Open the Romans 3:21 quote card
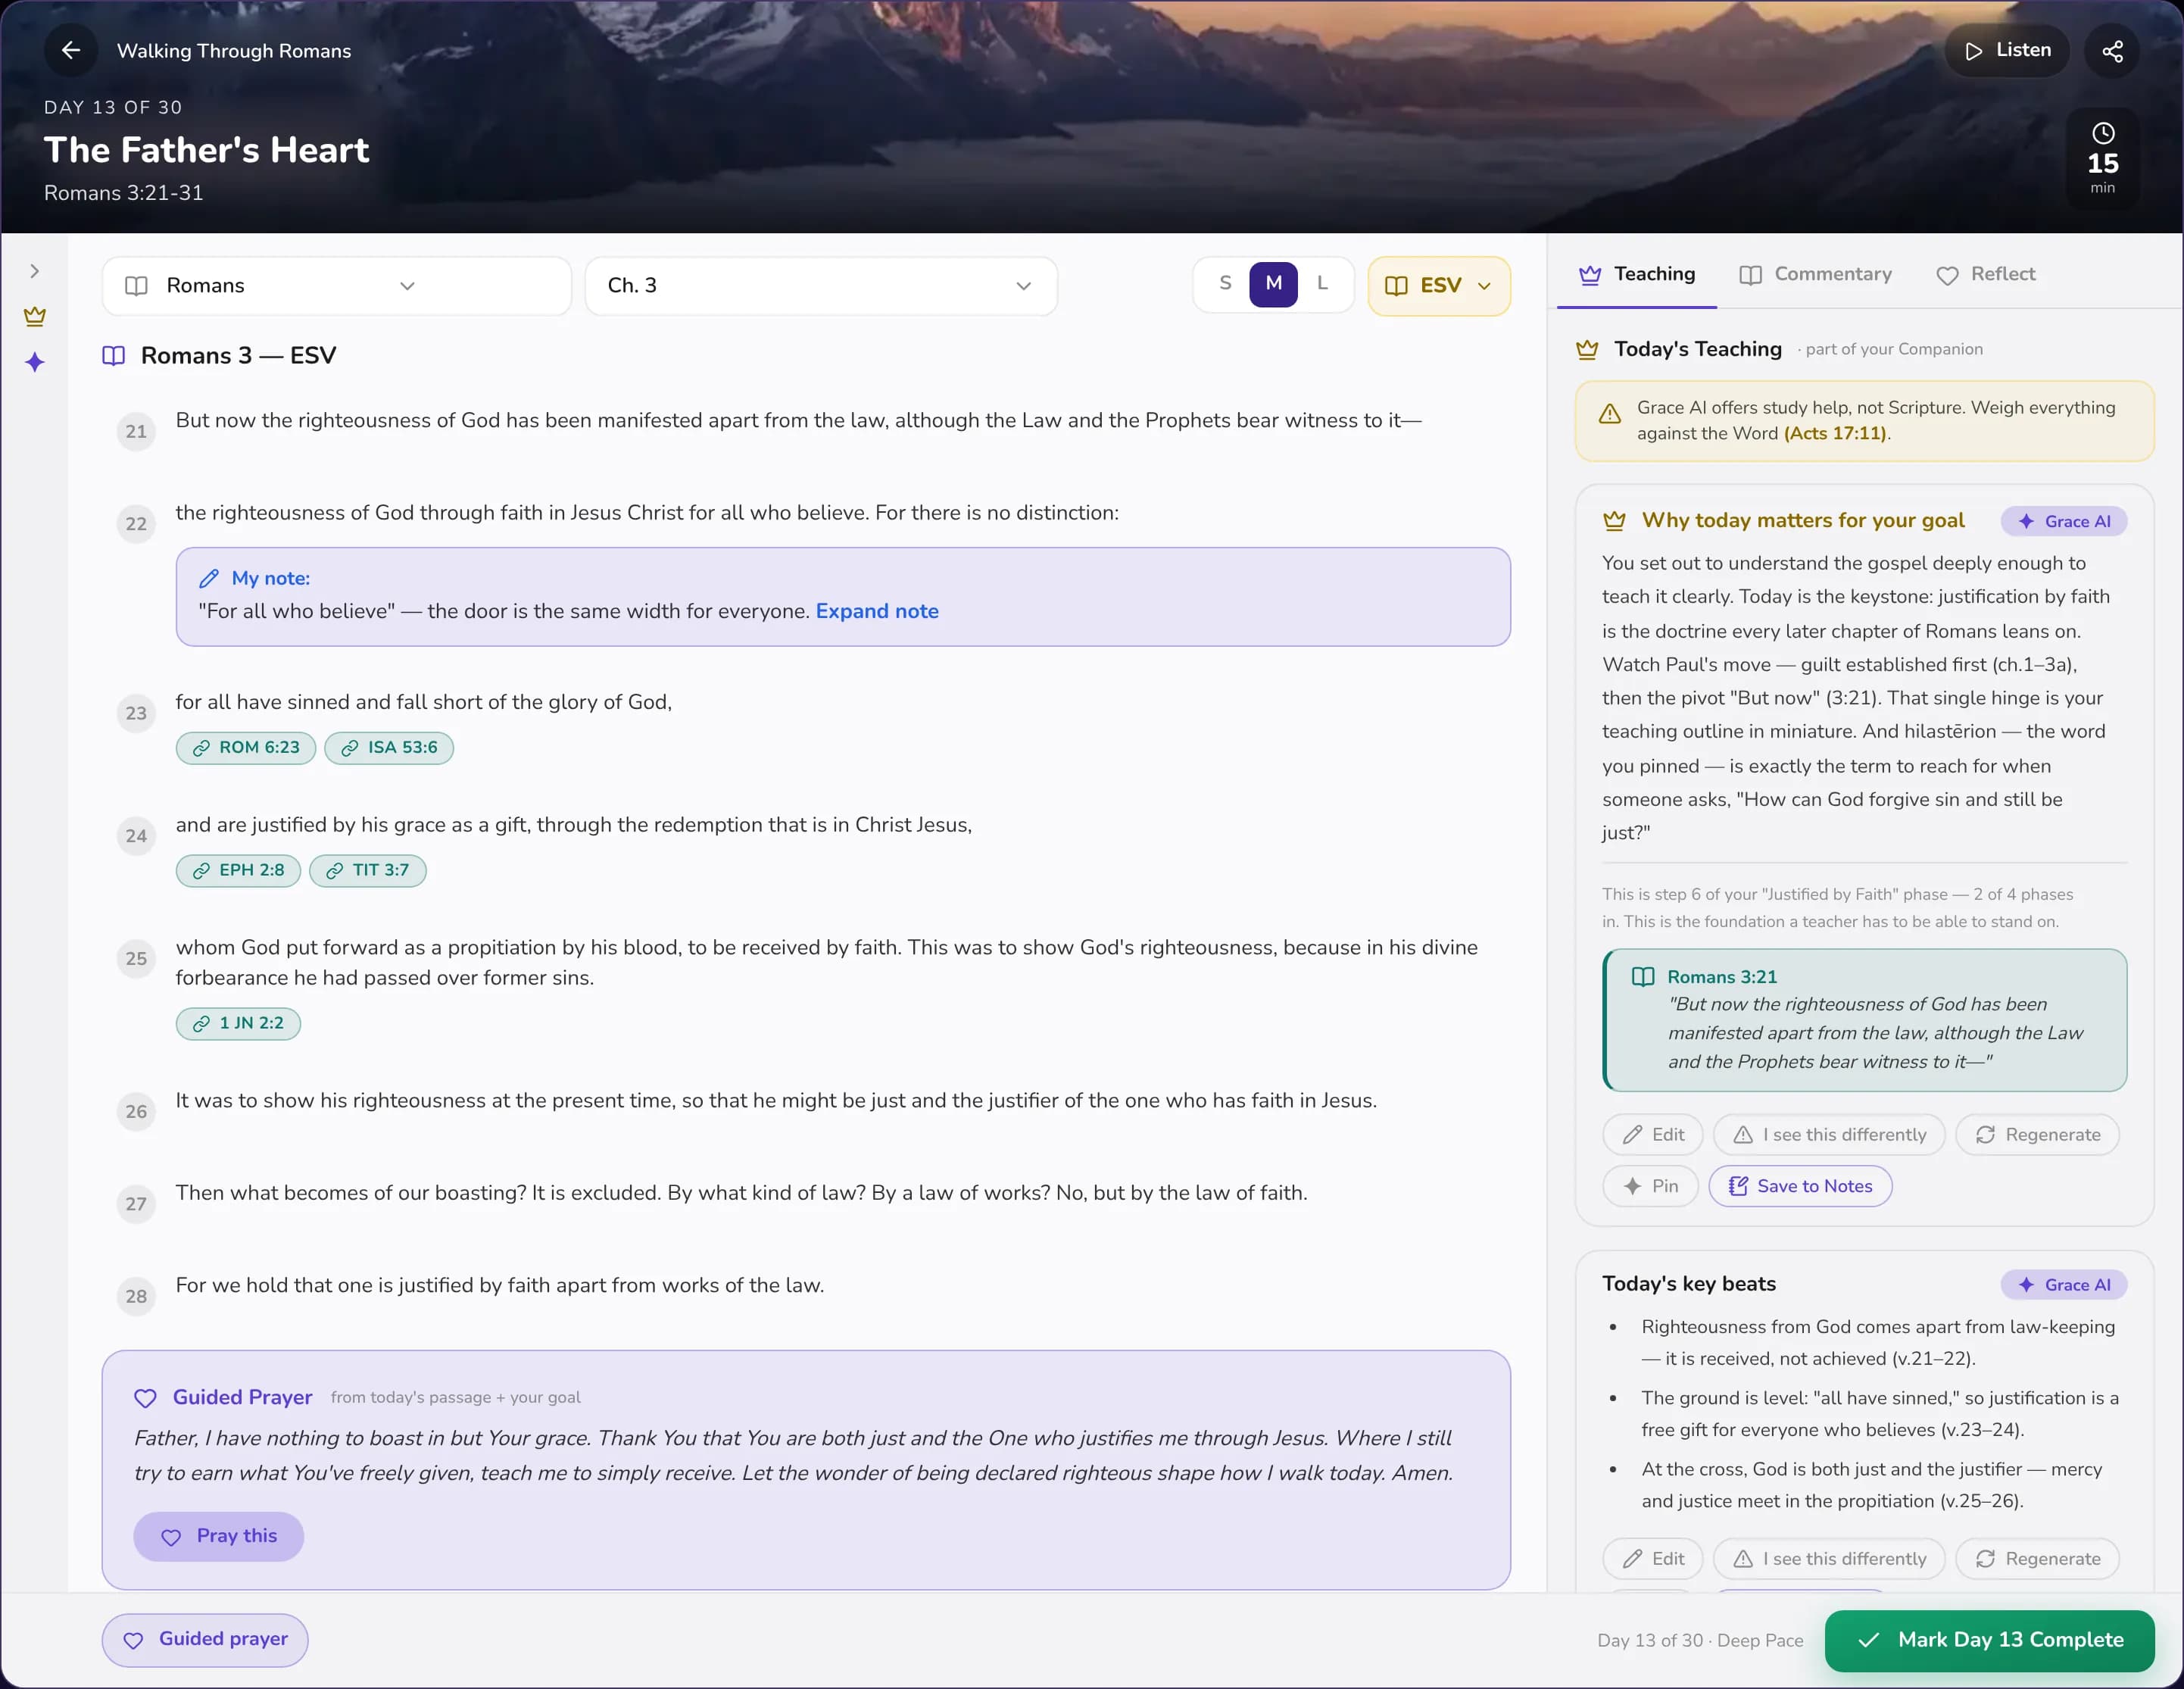This screenshot has width=2184, height=1689. [1864, 1020]
